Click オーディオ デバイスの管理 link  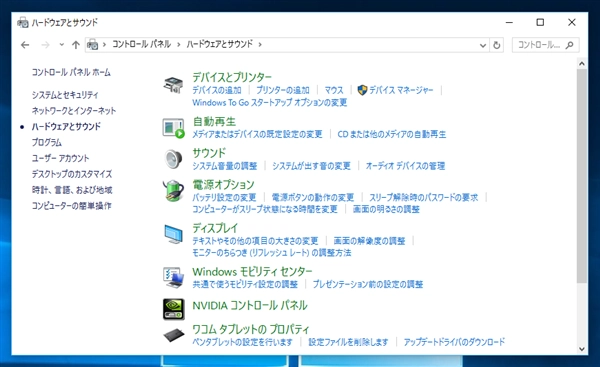pos(405,166)
